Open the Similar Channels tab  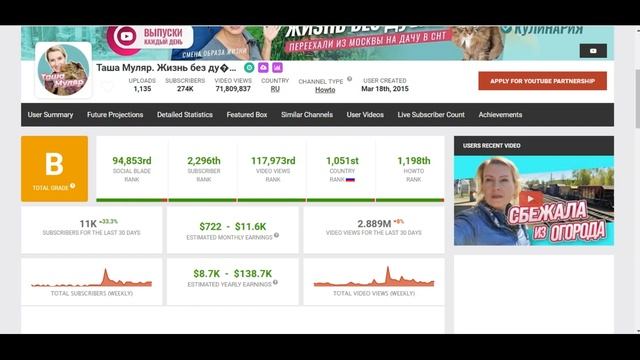307,115
